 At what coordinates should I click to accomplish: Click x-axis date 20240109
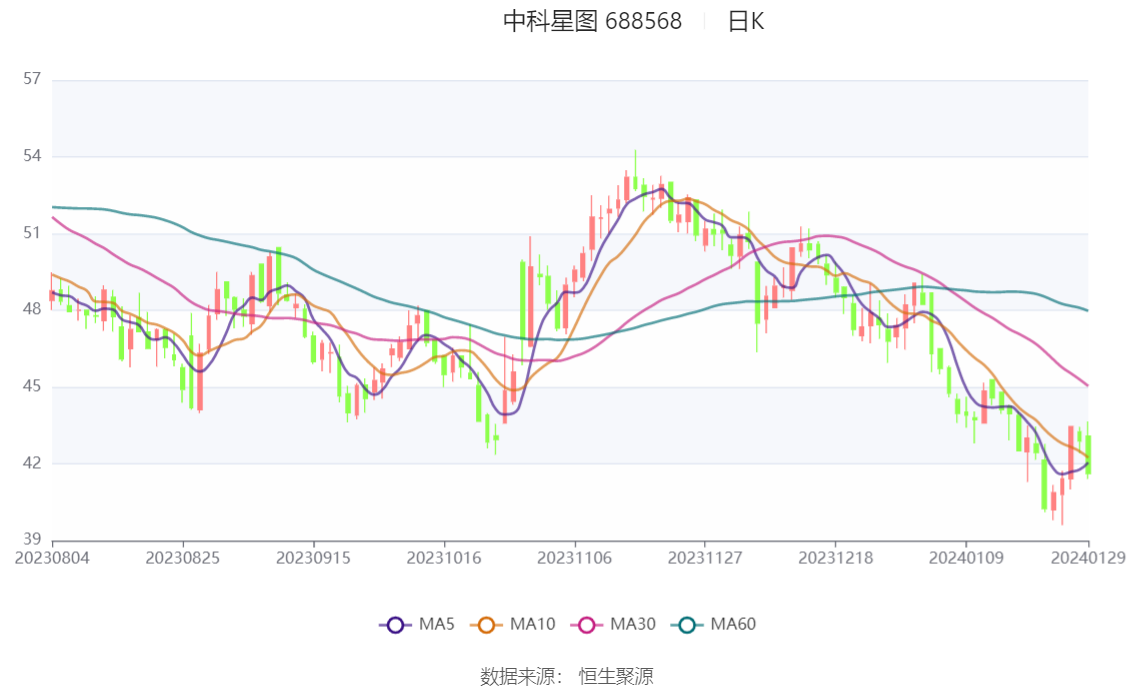[966, 558]
